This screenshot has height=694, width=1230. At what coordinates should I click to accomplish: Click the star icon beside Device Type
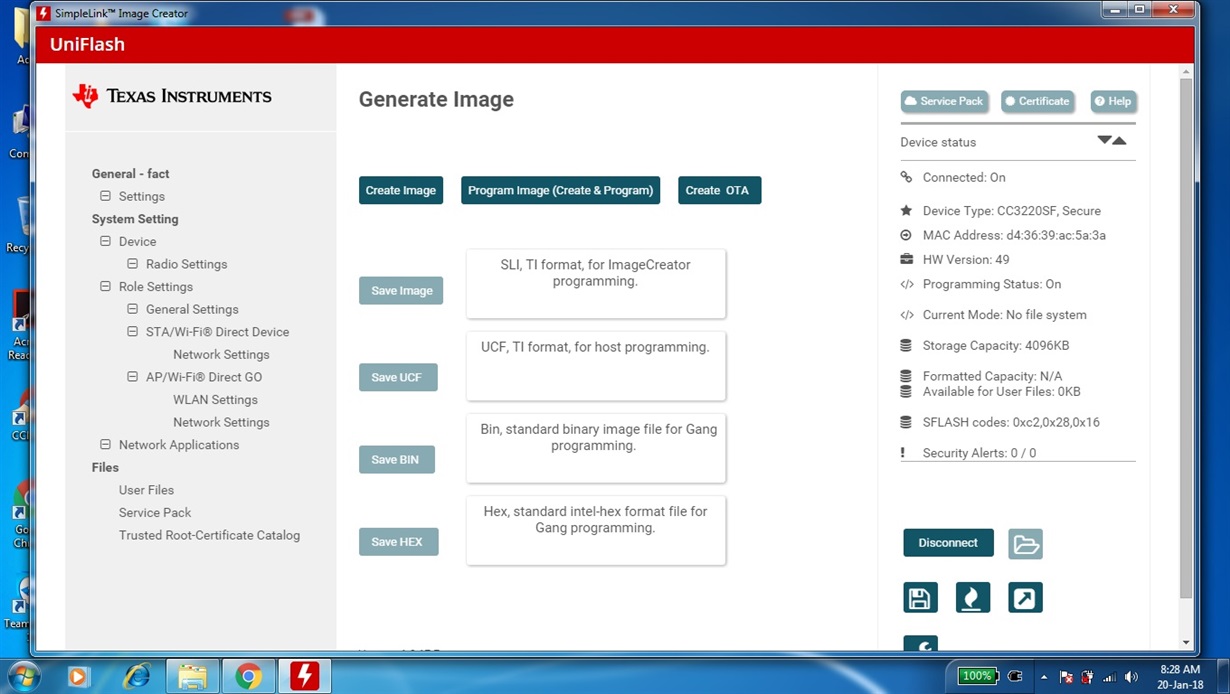click(906, 211)
